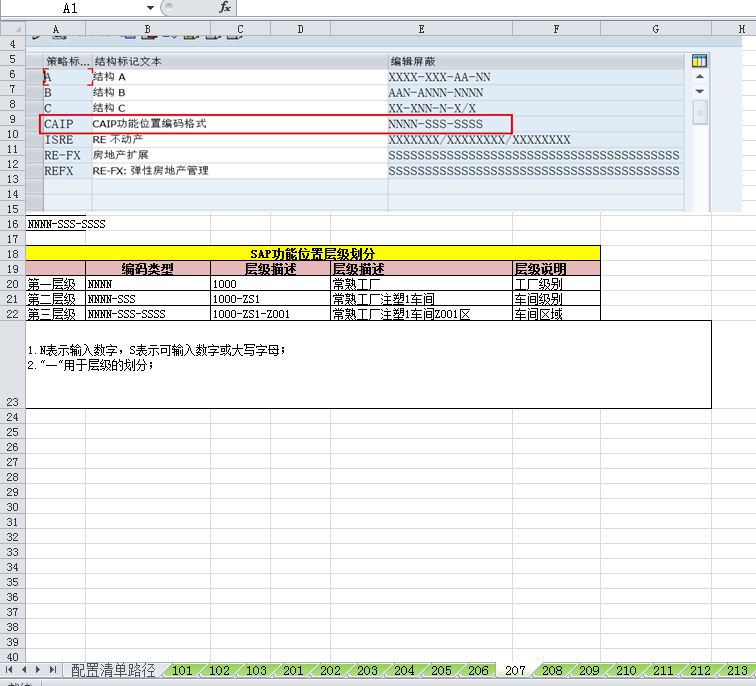Click the ISRE row label
The height and width of the screenshot is (686, 756).
59,140
